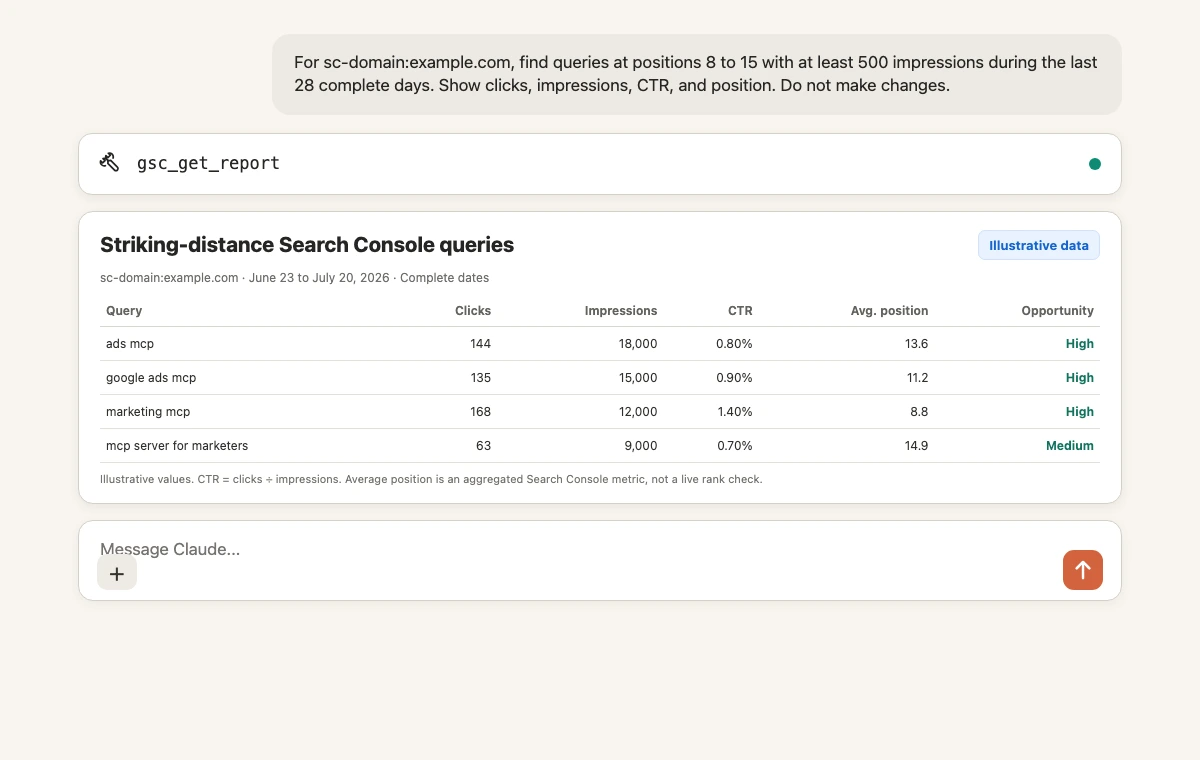The height and width of the screenshot is (760, 1200).
Task: Click the user prompt message bubble
Action: tap(697, 74)
